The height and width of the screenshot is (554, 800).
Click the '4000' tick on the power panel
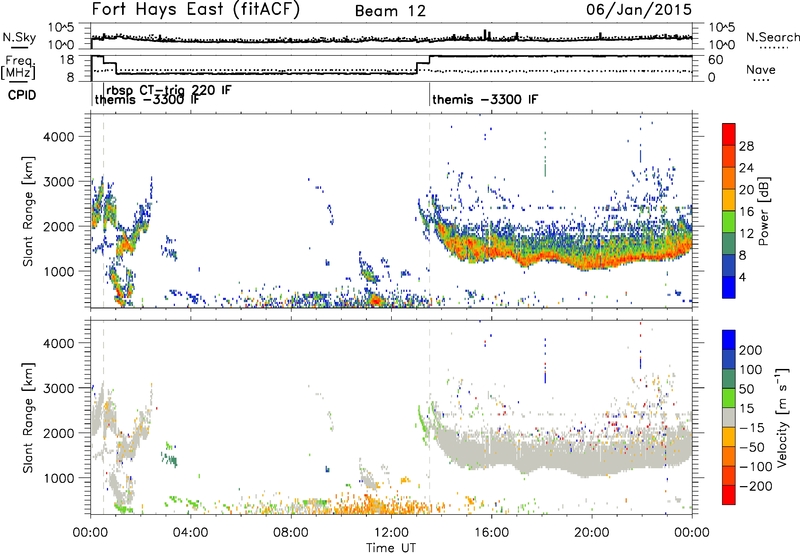[x=59, y=137]
